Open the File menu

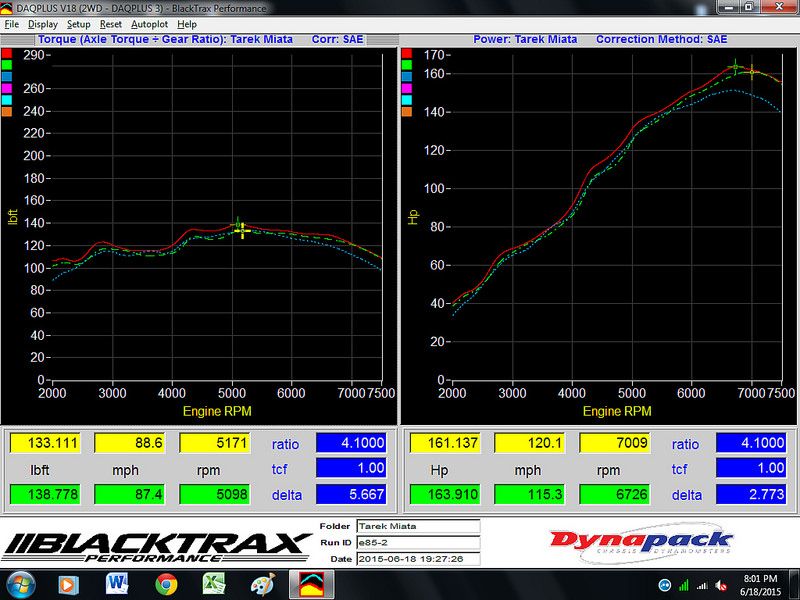(x=12, y=24)
